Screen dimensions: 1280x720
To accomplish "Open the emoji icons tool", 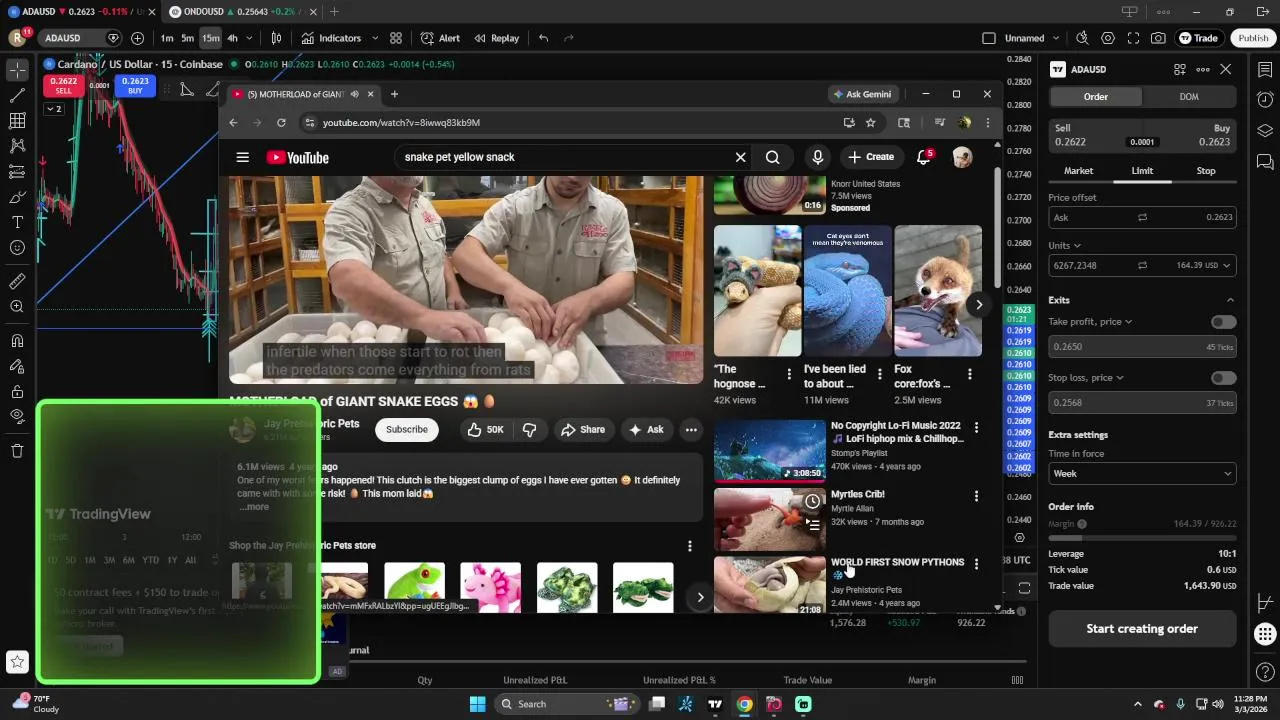I will (17, 247).
